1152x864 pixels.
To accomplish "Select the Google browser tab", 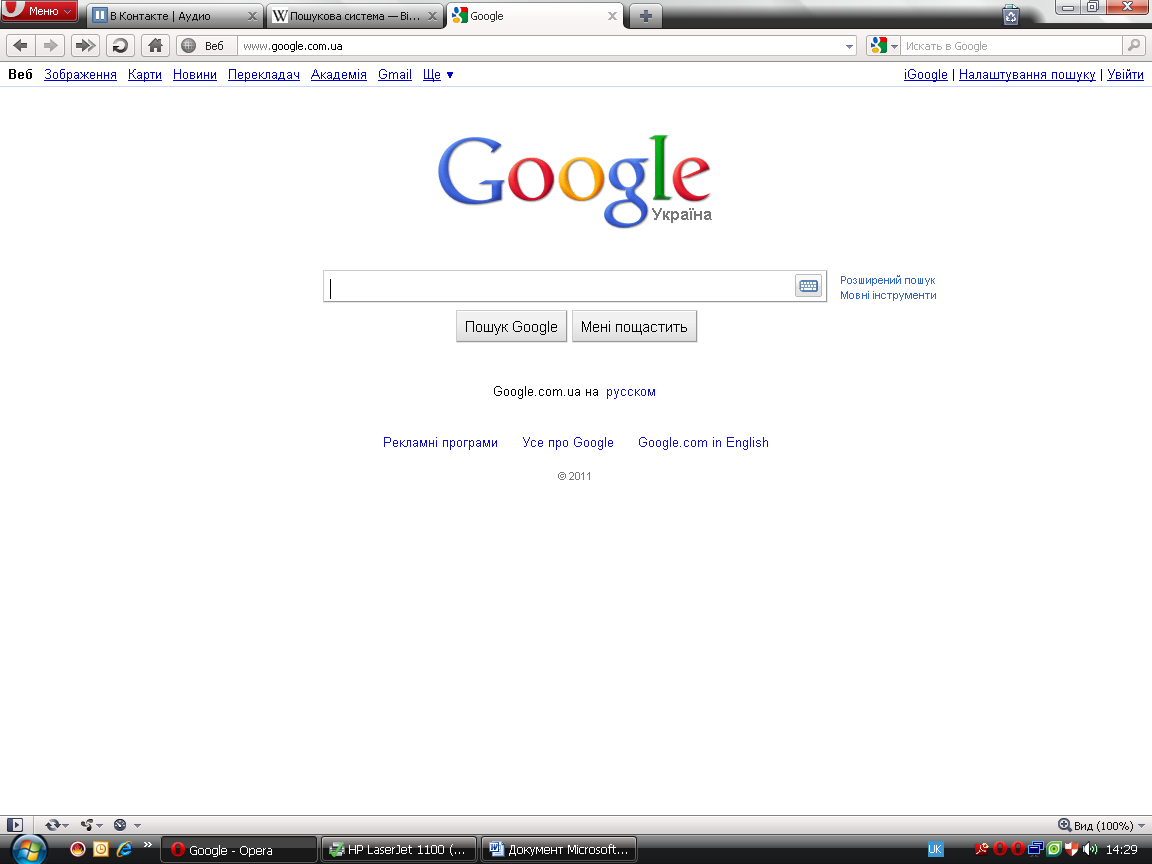I will (534, 15).
